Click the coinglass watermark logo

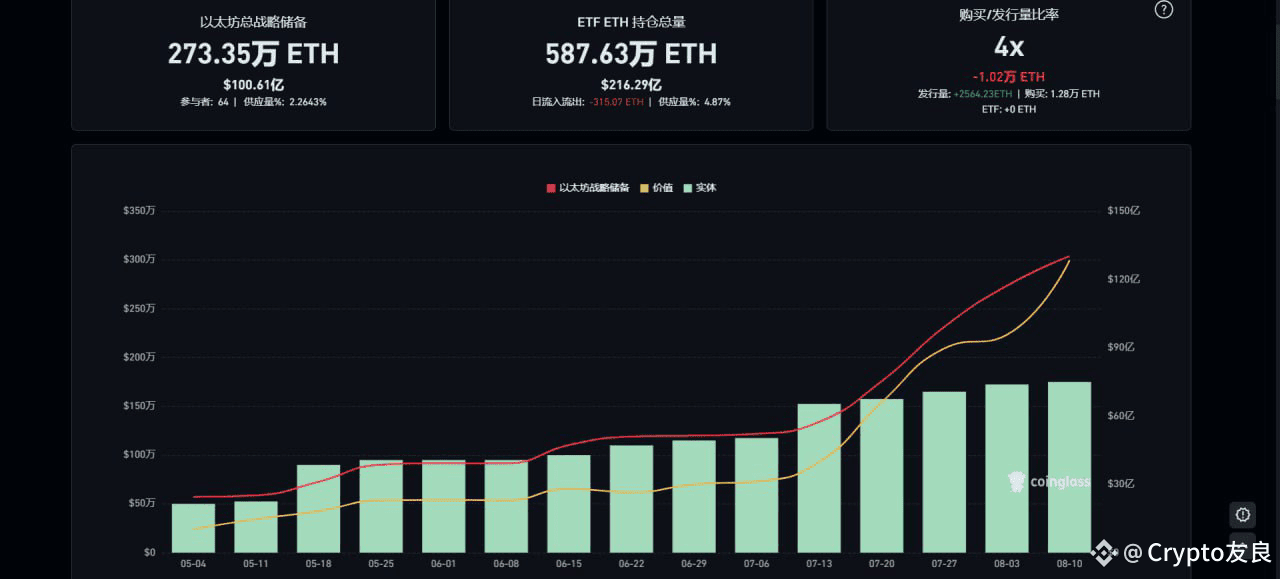1049,482
